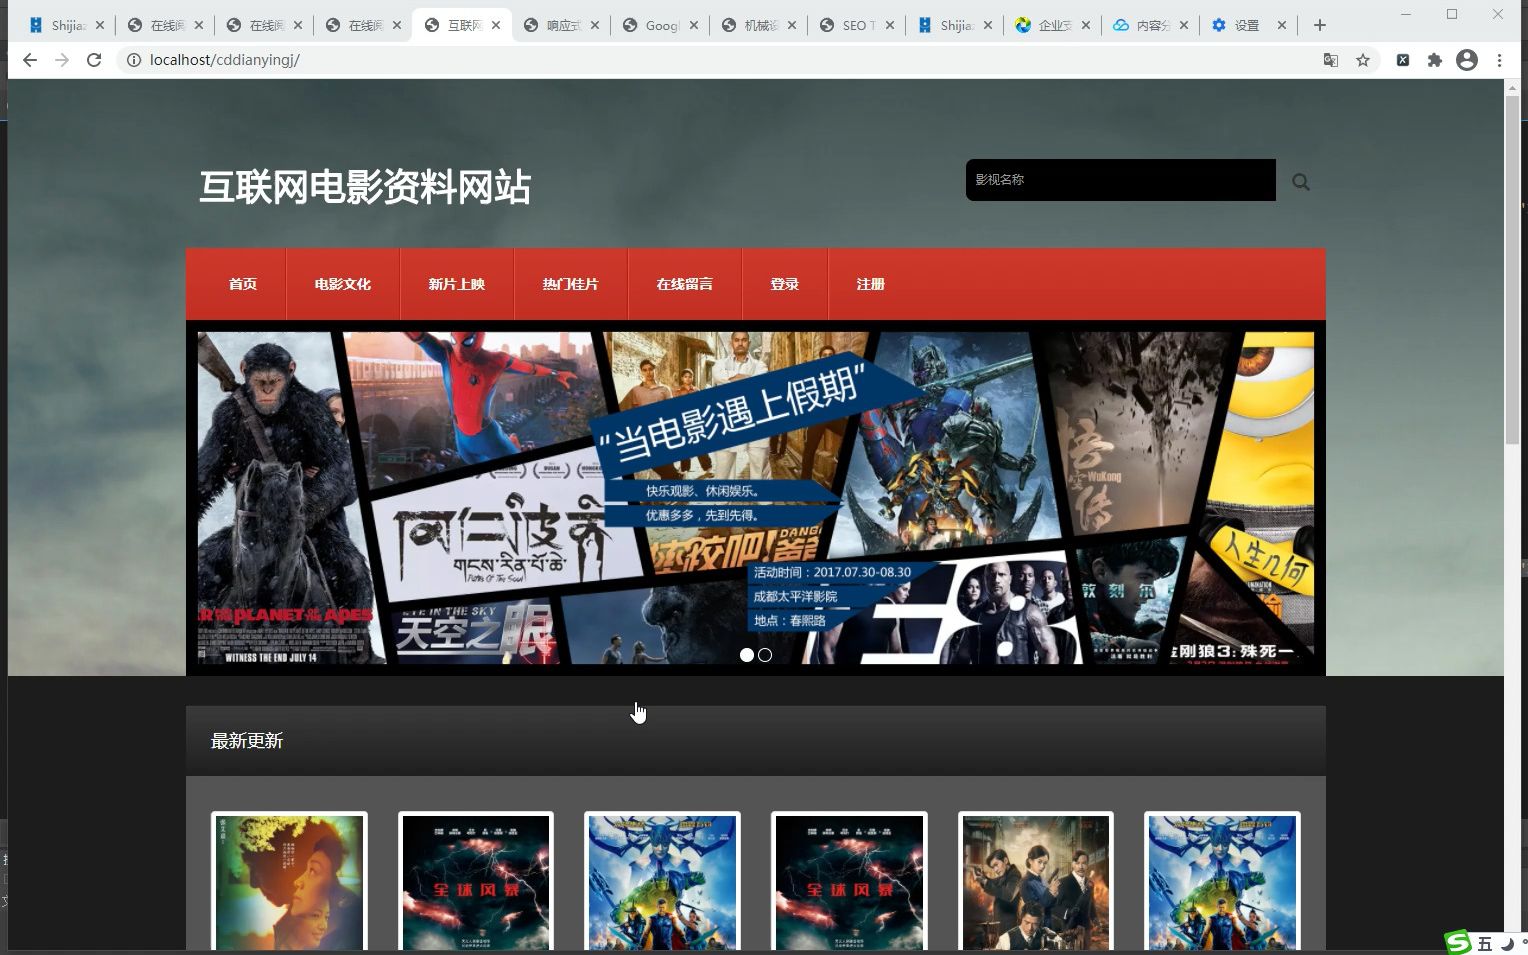
Task: Translate this page icon
Action: tap(1331, 60)
